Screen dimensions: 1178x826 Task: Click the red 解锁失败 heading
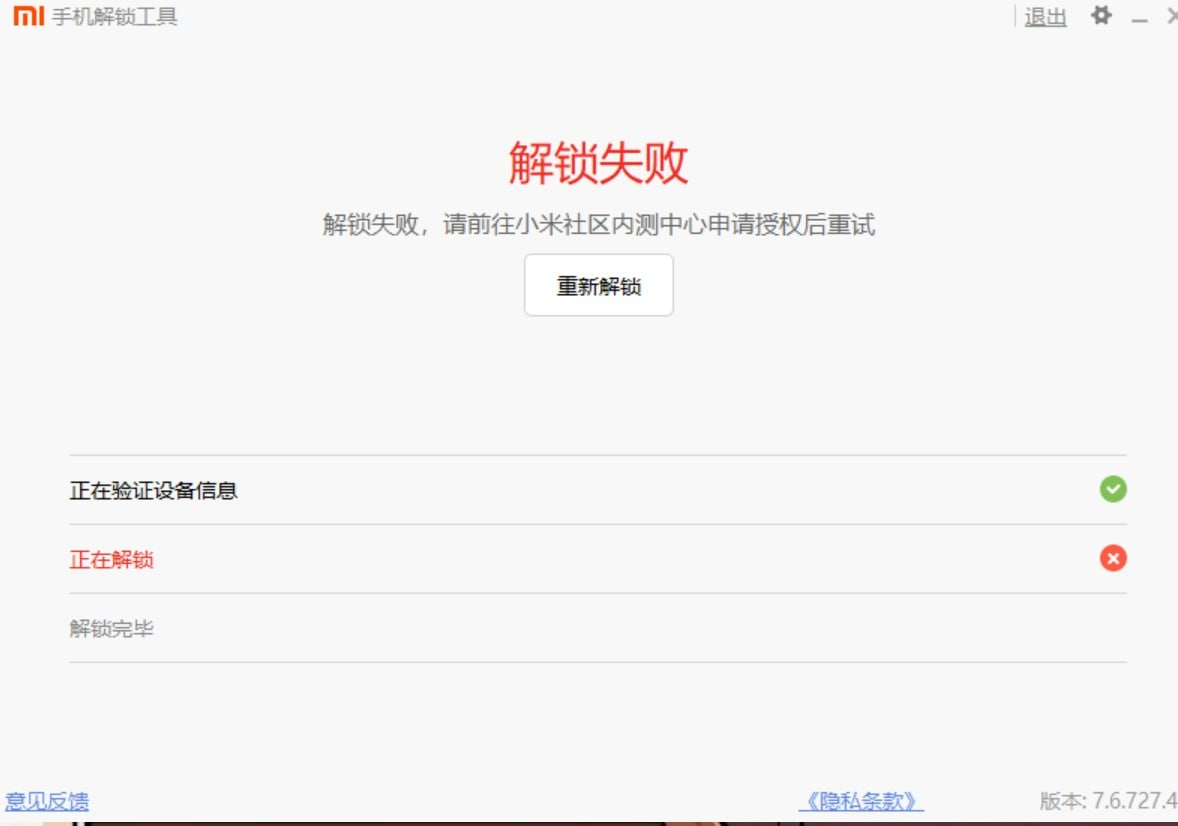(x=598, y=163)
